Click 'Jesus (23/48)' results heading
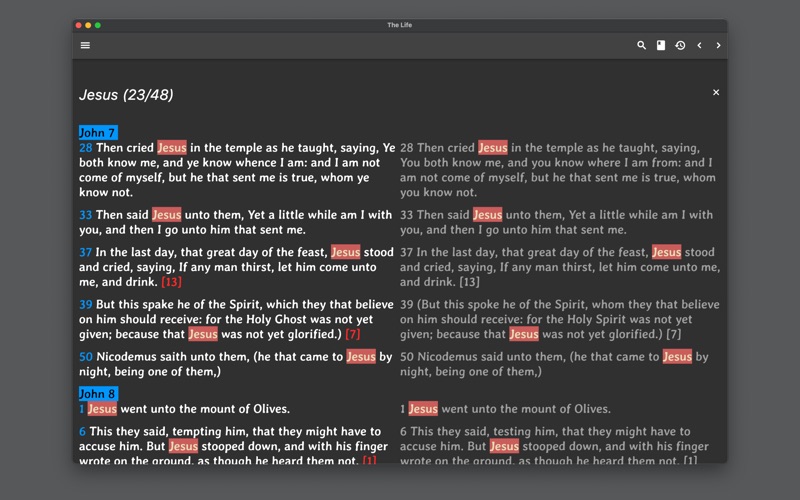The image size is (800, 500). coord(126,95)
